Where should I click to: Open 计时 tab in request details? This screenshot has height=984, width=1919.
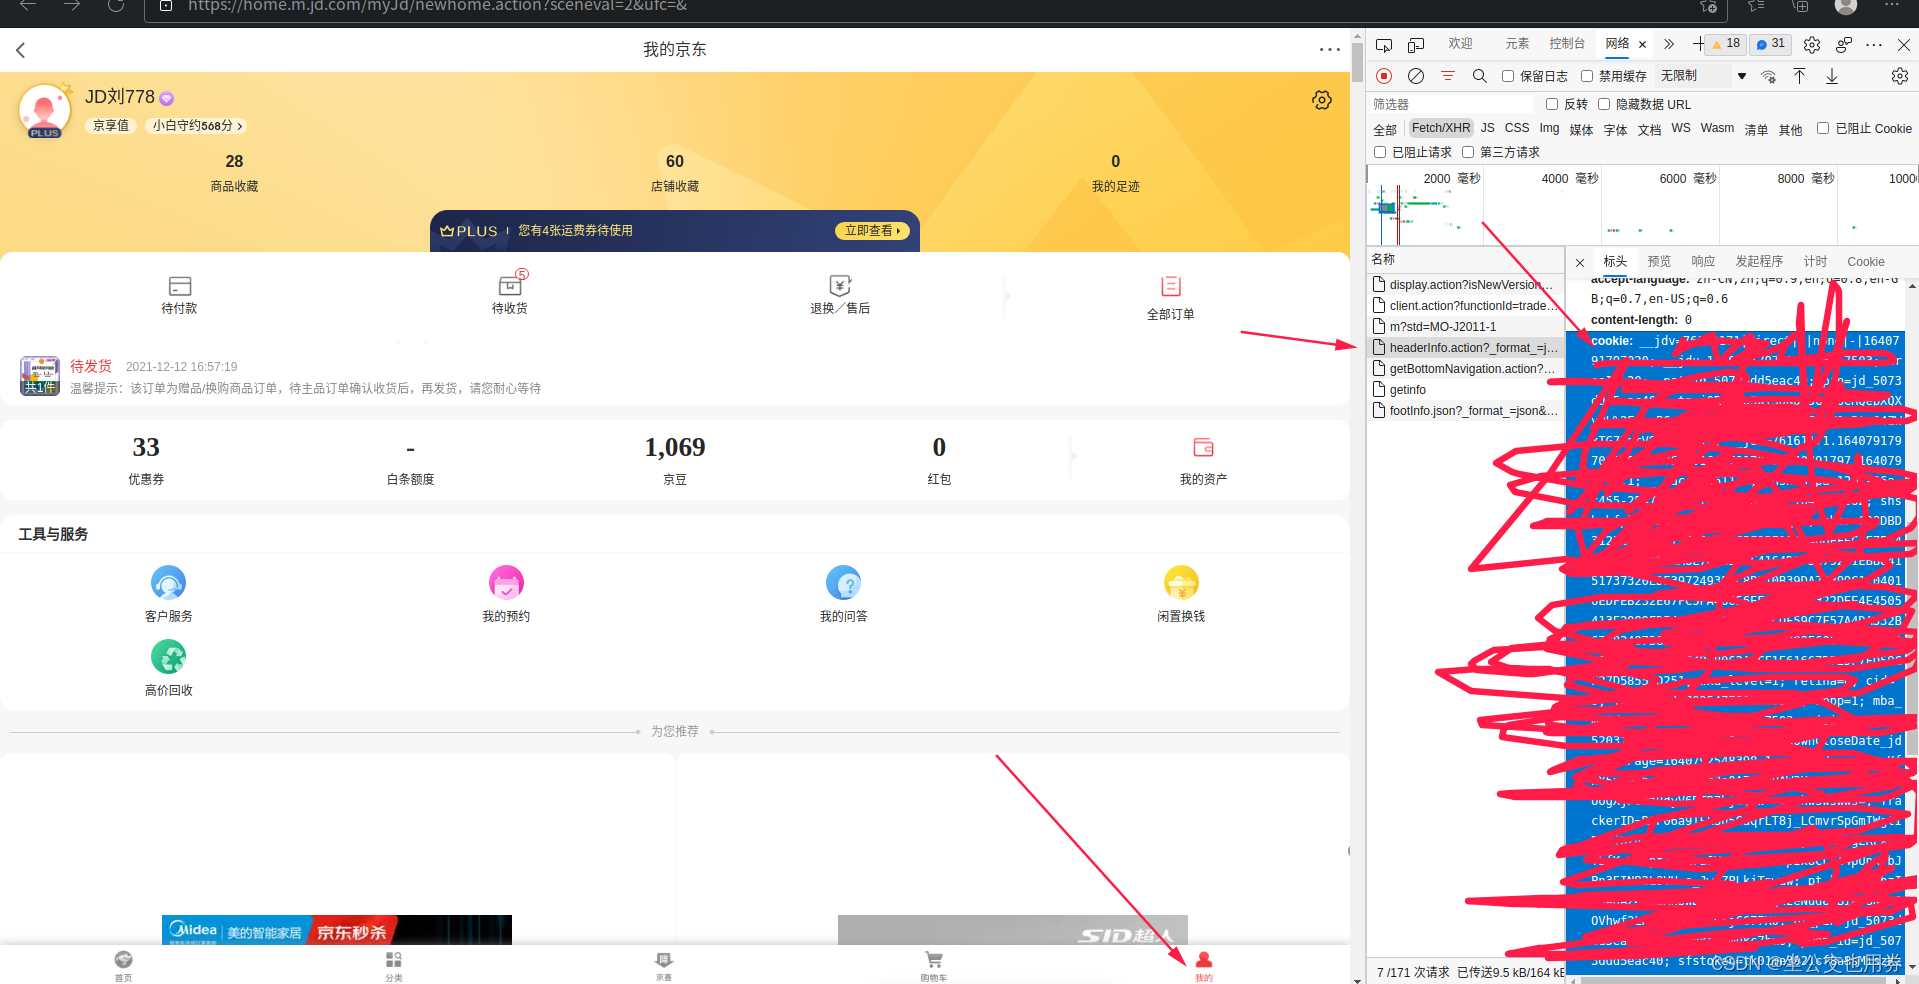1815,262
